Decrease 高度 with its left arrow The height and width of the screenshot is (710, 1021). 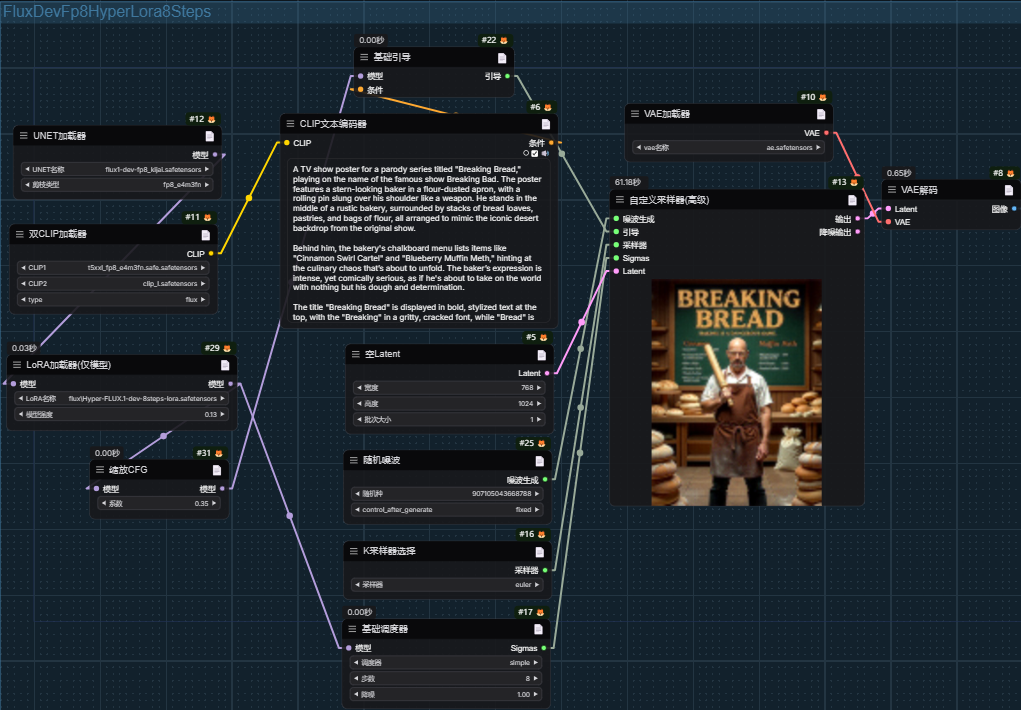(359, 404)
